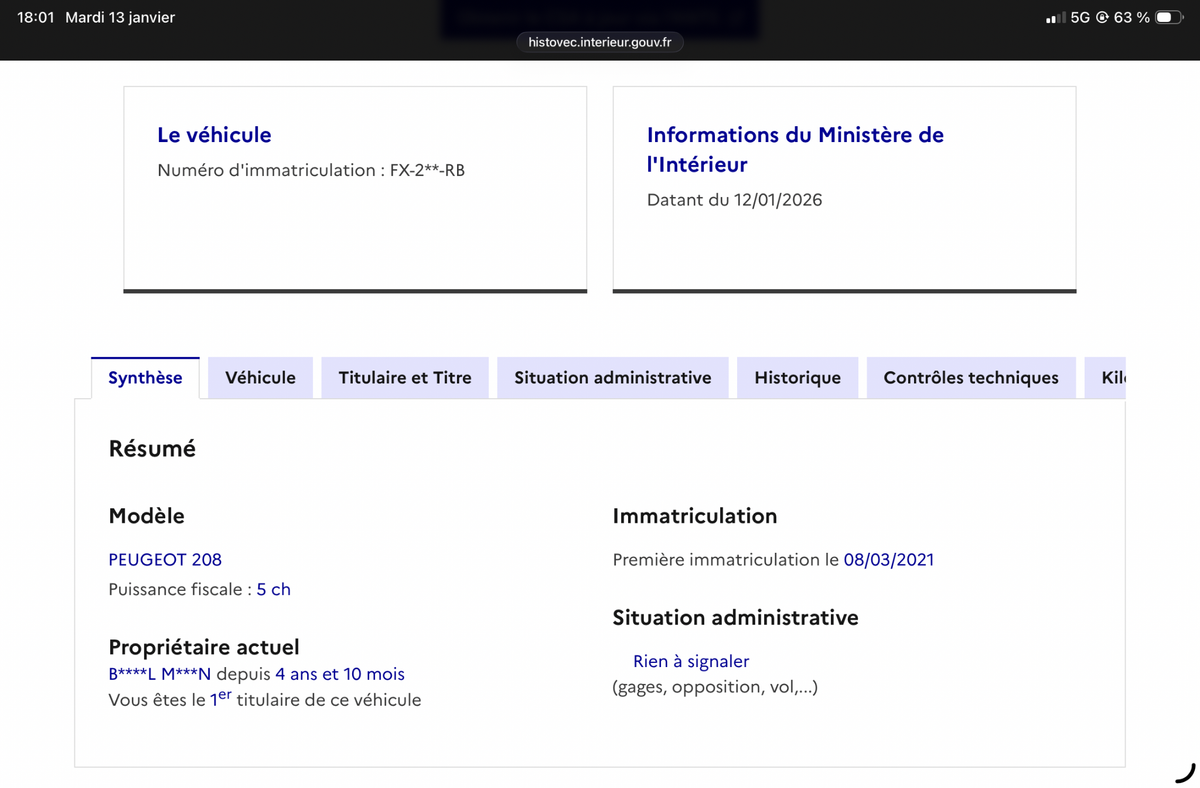Screen dimensions: 1200x788
Task: Tap the cellular signal strength icon
Action: click(x=1054, y=18)
